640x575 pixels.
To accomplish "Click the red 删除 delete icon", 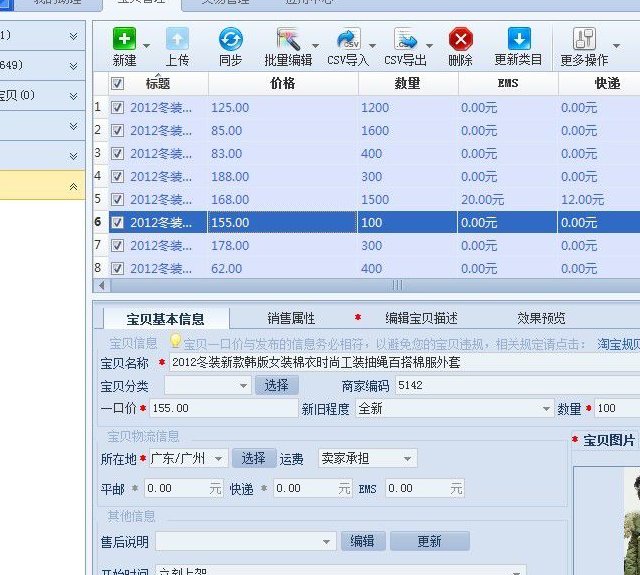I will coord(460,39).
